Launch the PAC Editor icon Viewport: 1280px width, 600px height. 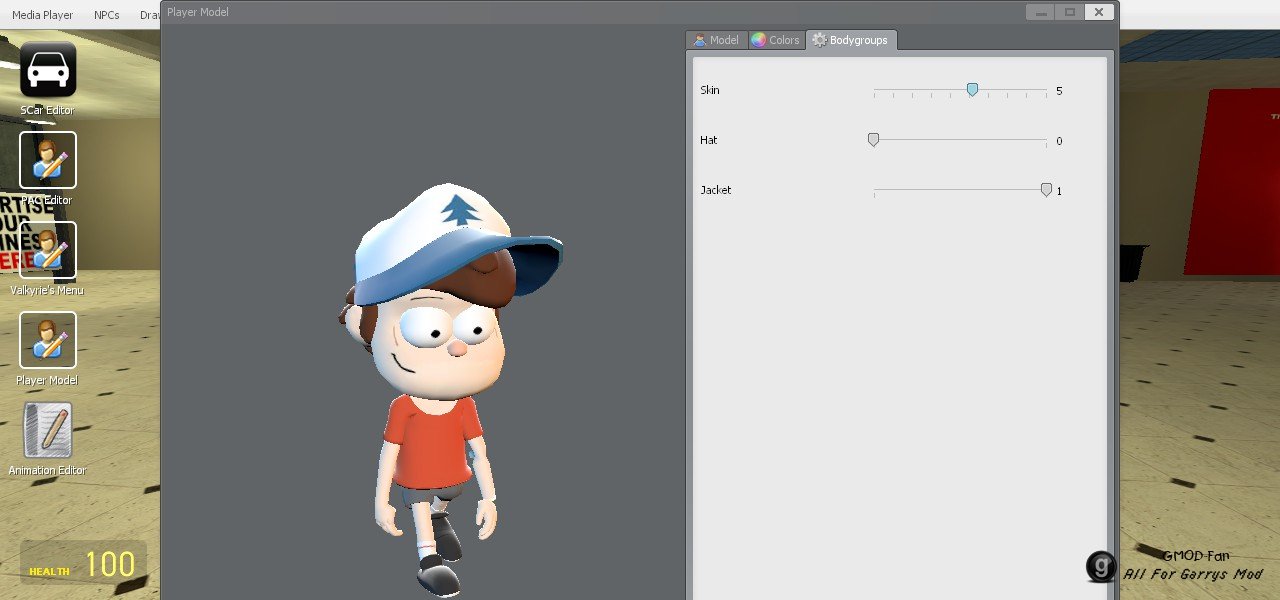pos(48,161)
